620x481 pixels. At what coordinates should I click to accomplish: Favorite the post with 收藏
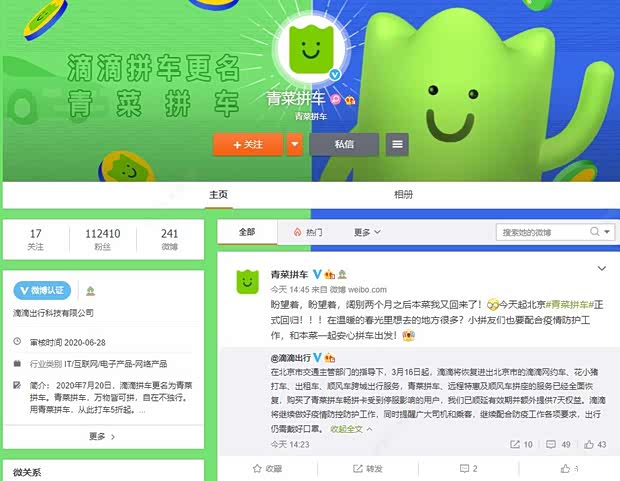(267, 469)
